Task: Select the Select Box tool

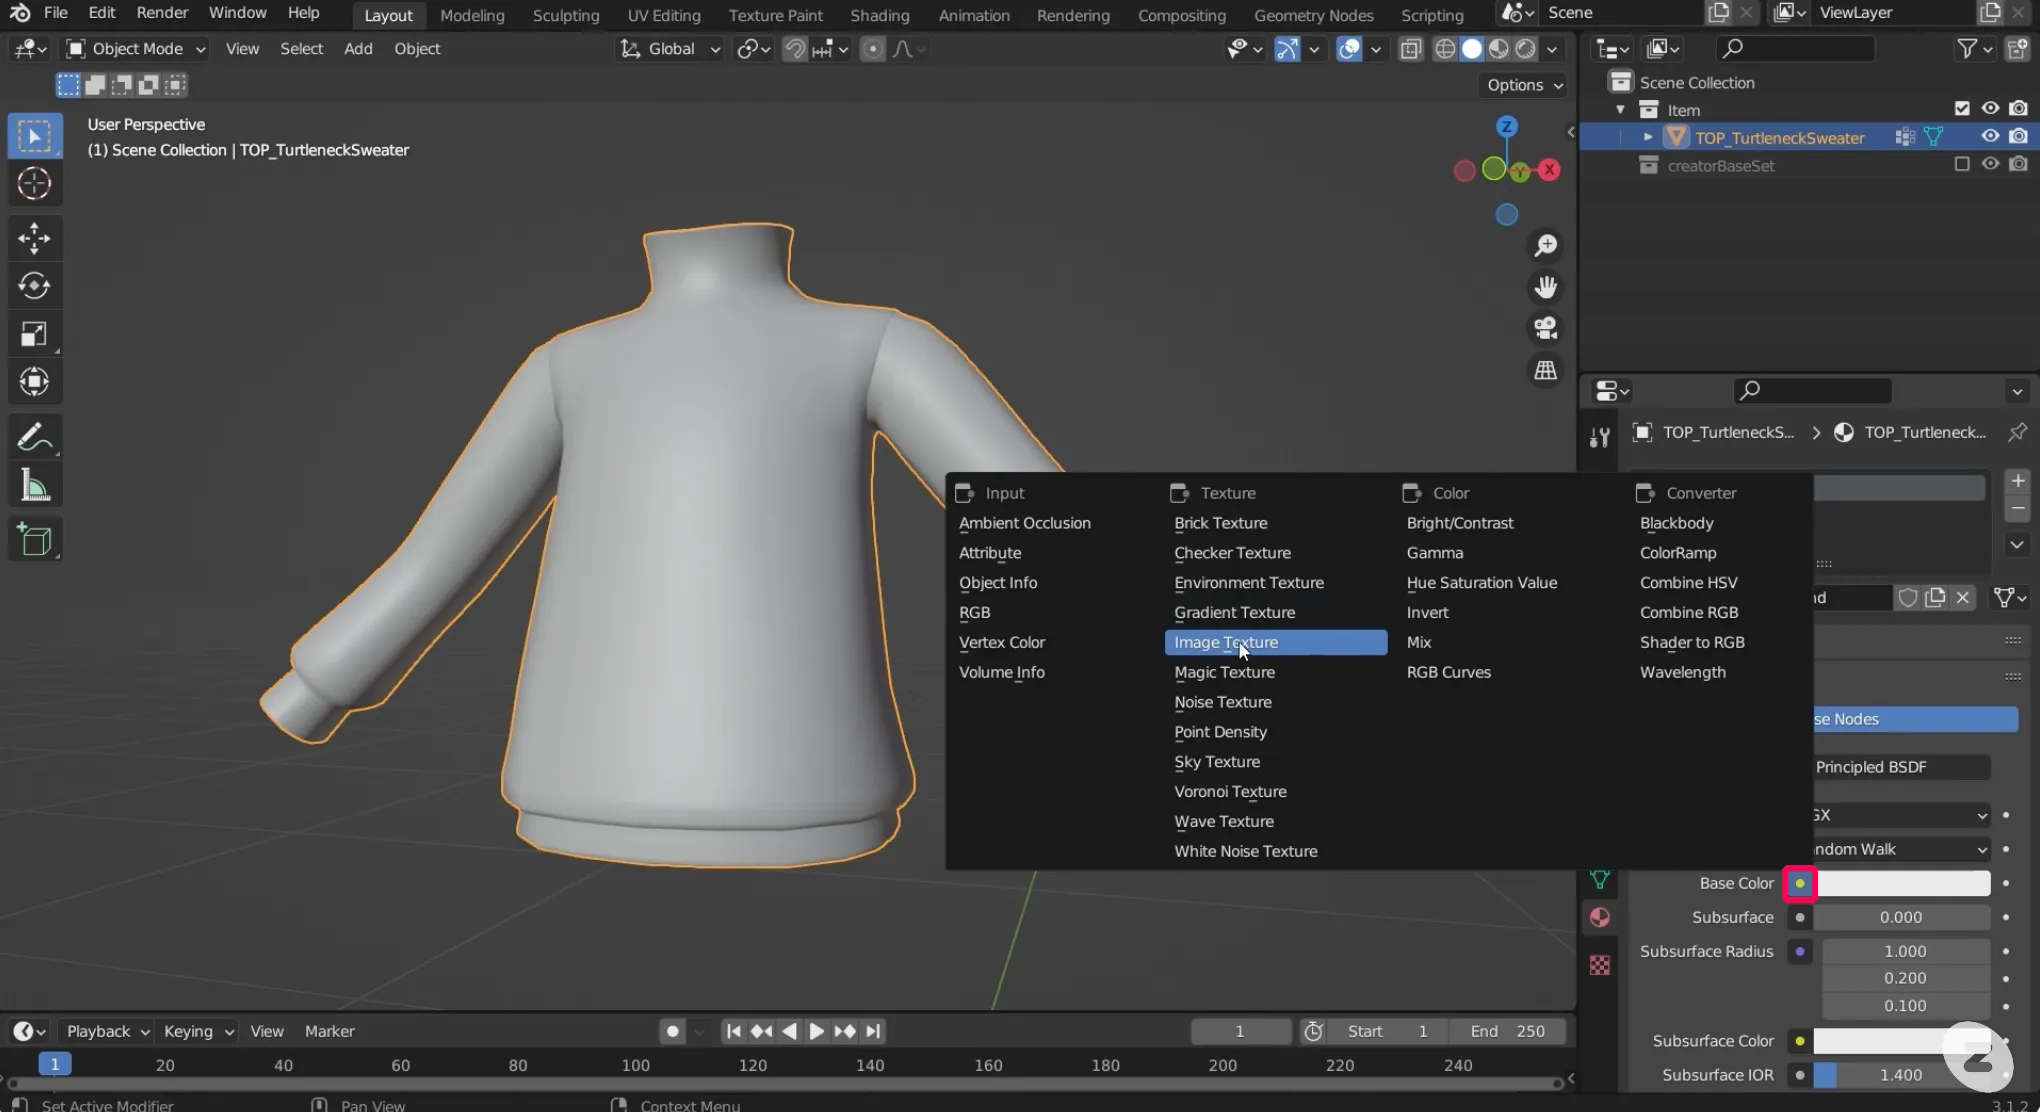Action: click(35, 136)
